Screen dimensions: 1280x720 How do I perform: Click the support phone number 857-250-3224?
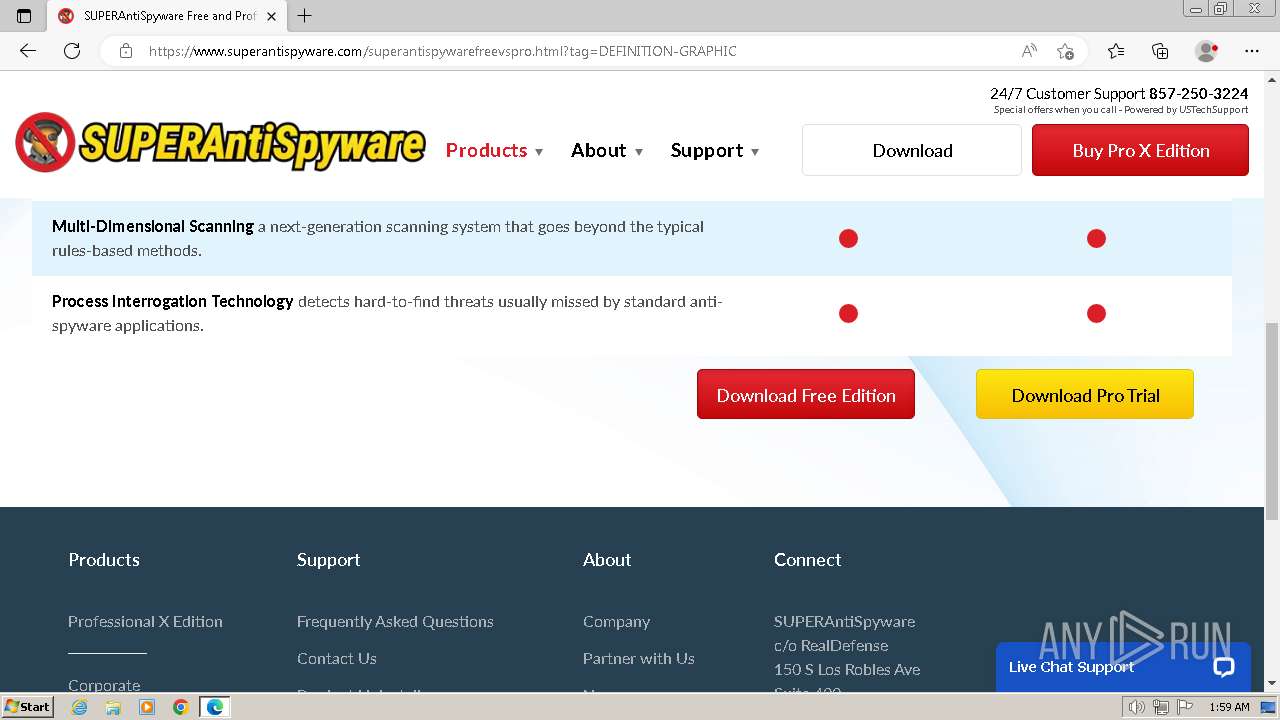pos(1198,93)
